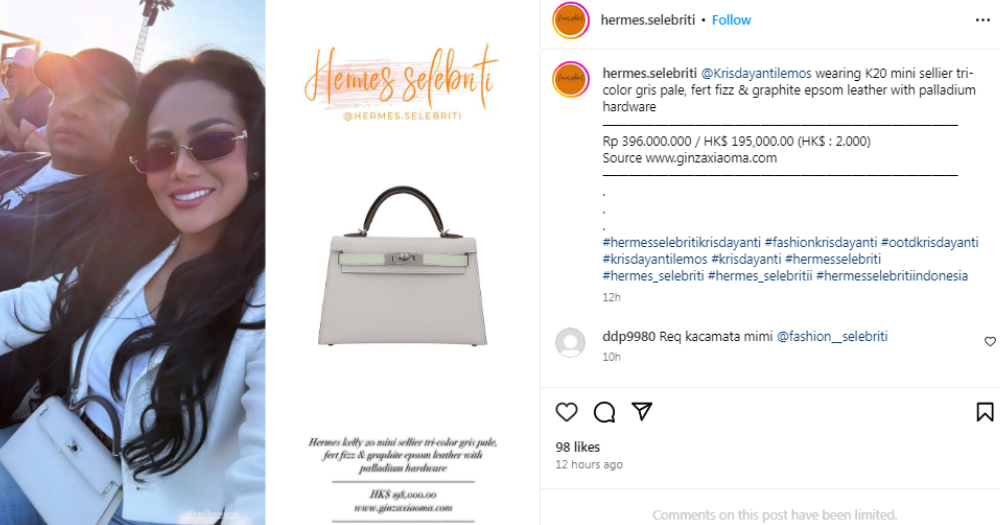Screen dimensions: 1000x525
Task: Save the post with the bookmark icon
Action: tap(985, 412)
